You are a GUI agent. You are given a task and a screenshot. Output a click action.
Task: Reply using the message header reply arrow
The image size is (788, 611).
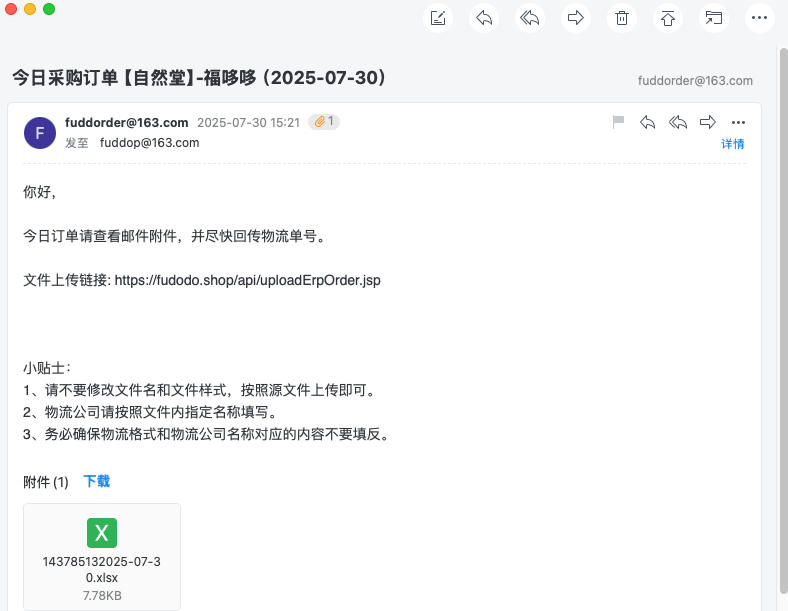coord(648,122)
